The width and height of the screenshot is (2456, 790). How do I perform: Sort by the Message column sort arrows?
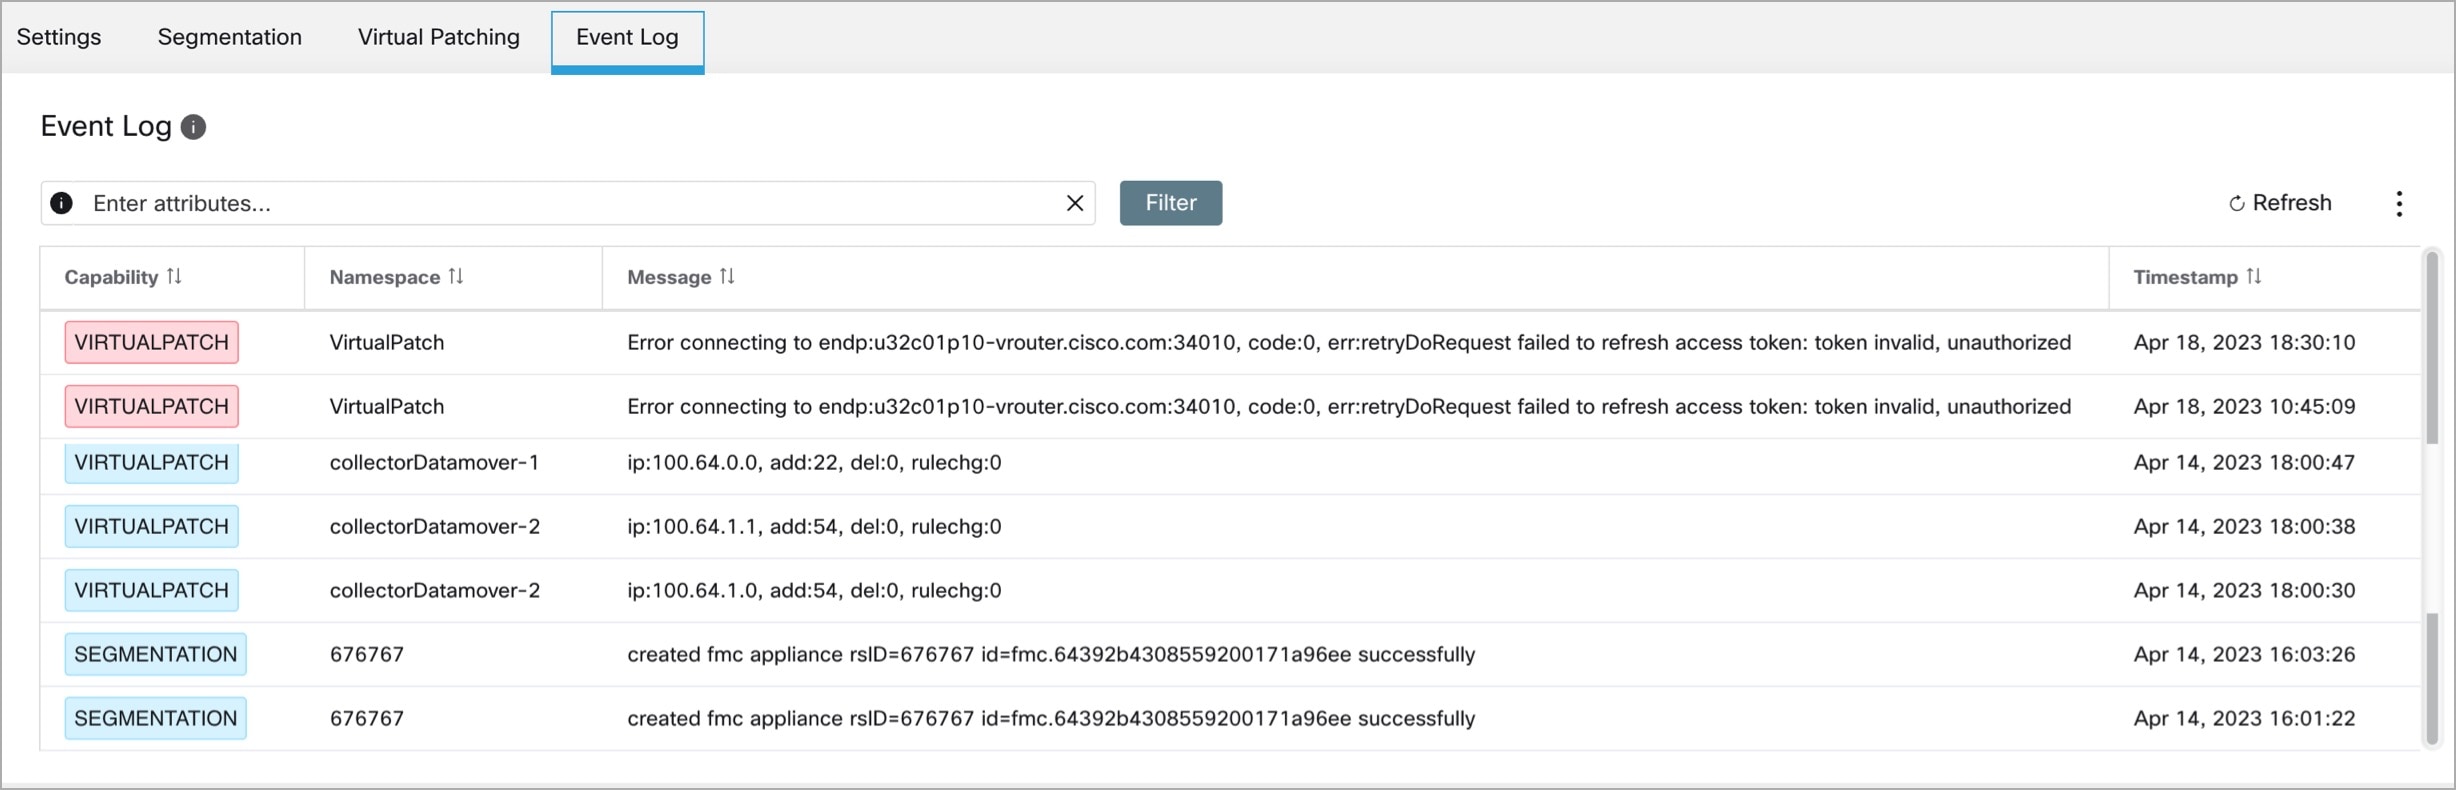pyautogui.click(x=727, y=276)
